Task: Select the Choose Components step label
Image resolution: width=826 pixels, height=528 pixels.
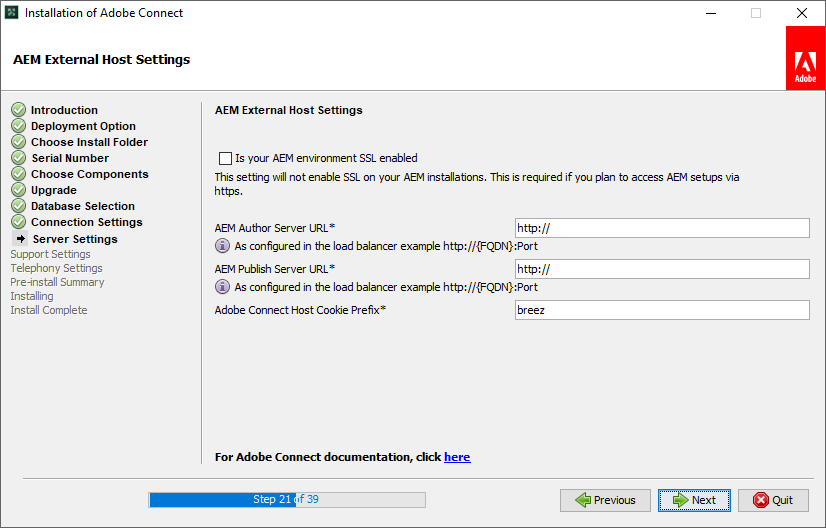Action: point(90,174)
